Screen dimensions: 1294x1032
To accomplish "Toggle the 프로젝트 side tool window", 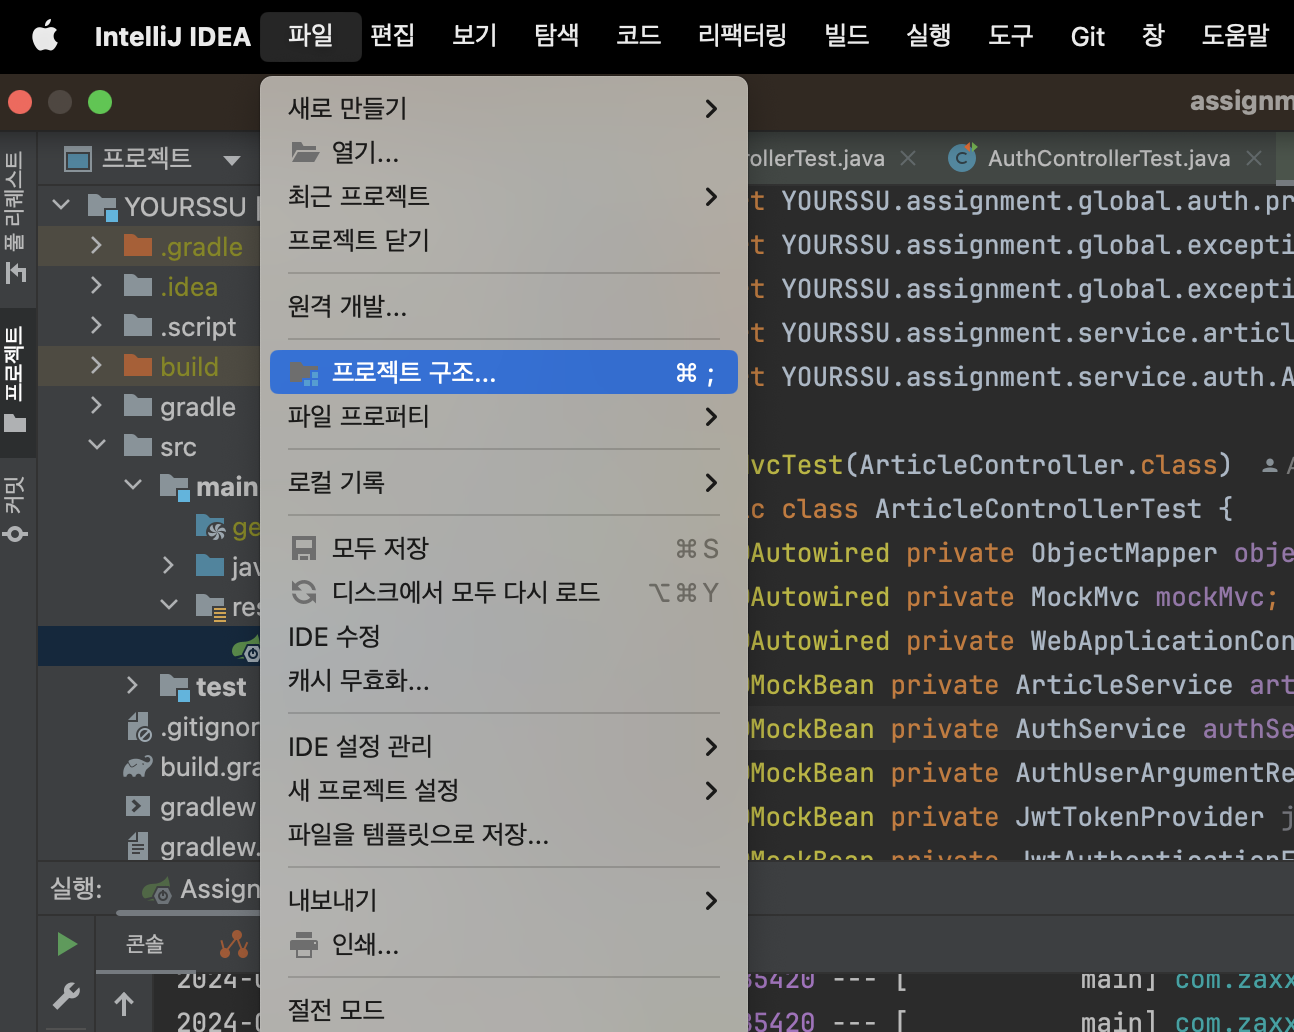I will pyautogui.click(x=15, y=378).
